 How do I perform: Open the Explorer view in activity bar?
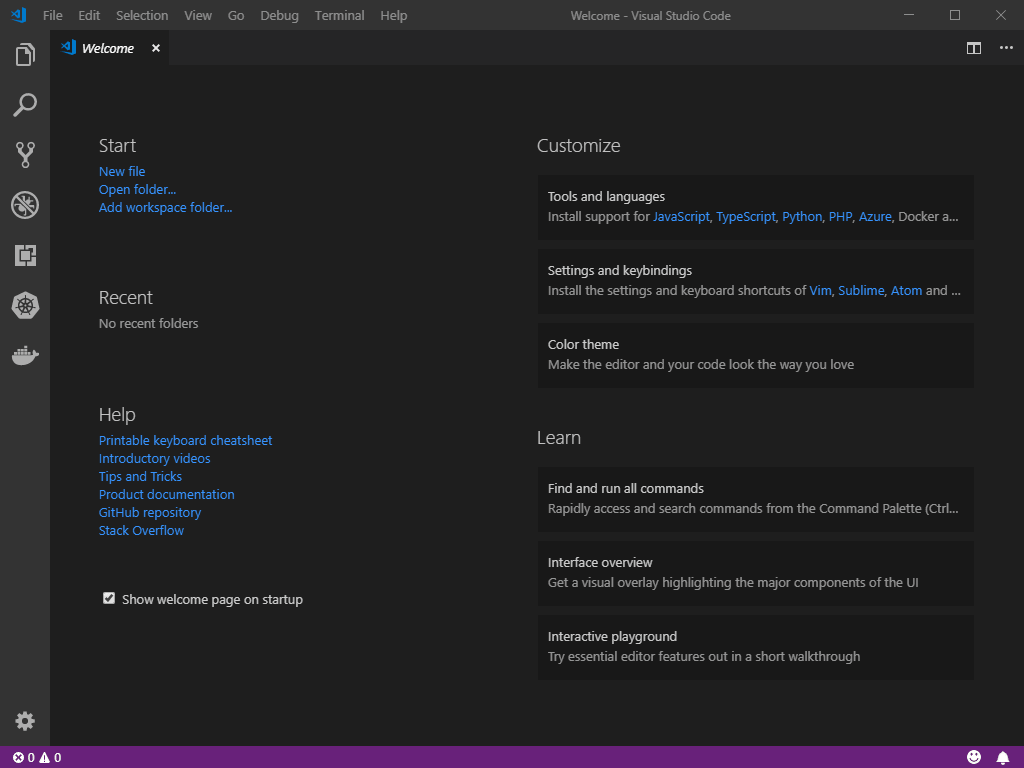pyautogui.click(x=25, y=55)
